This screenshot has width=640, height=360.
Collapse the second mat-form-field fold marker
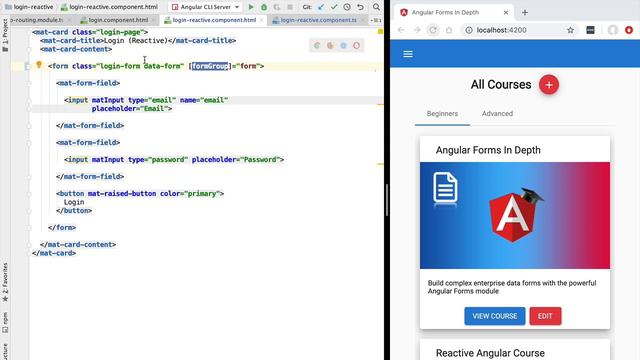coord(29,143)
